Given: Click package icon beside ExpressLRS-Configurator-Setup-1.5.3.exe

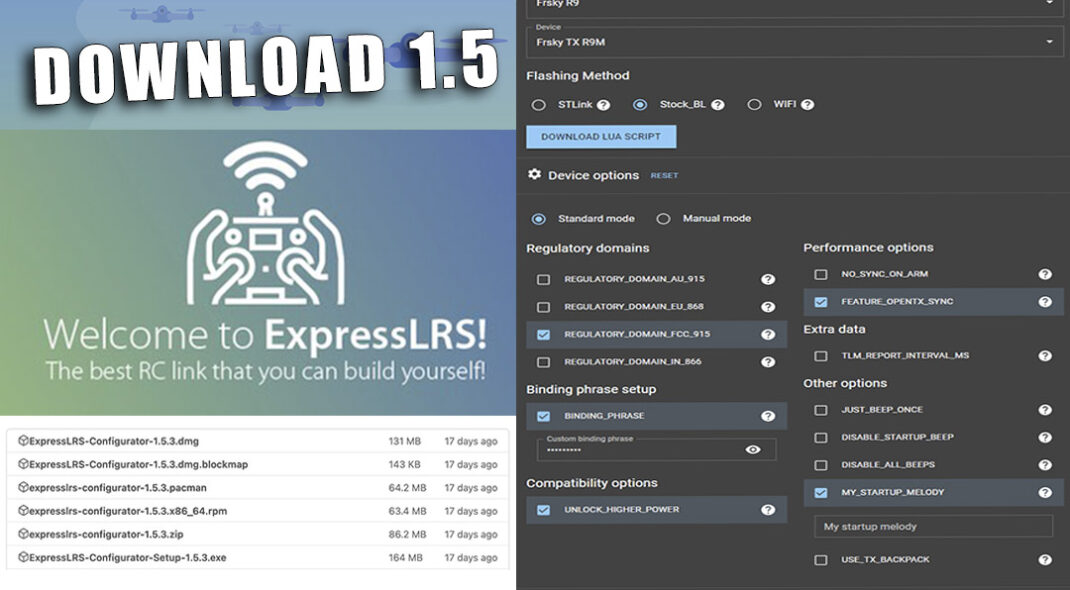Looking at the screenshot, I should [23, 557].
